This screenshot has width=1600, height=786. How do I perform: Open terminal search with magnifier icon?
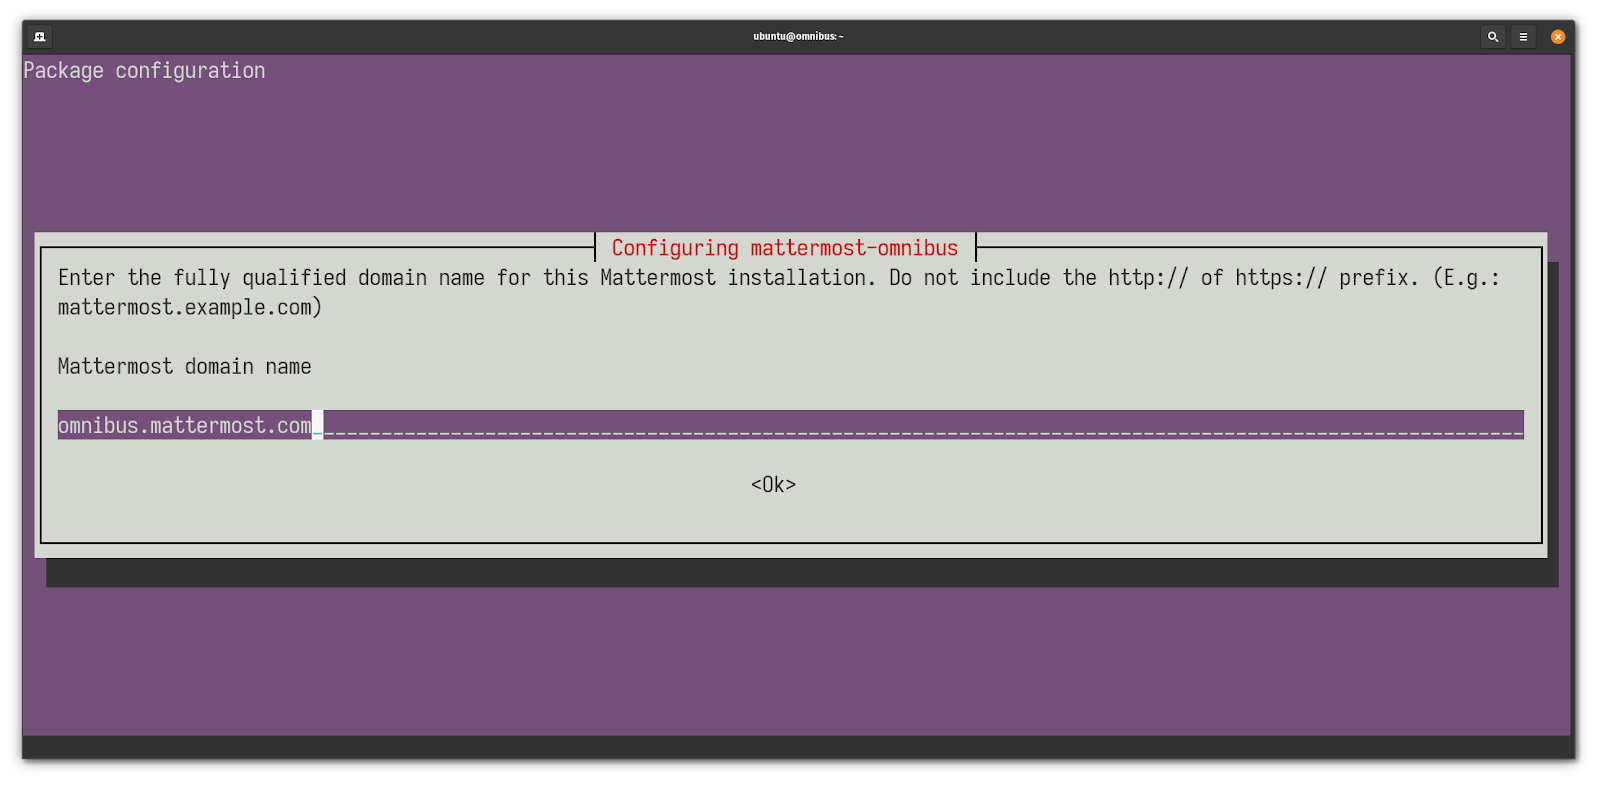tap(1493, 37)
